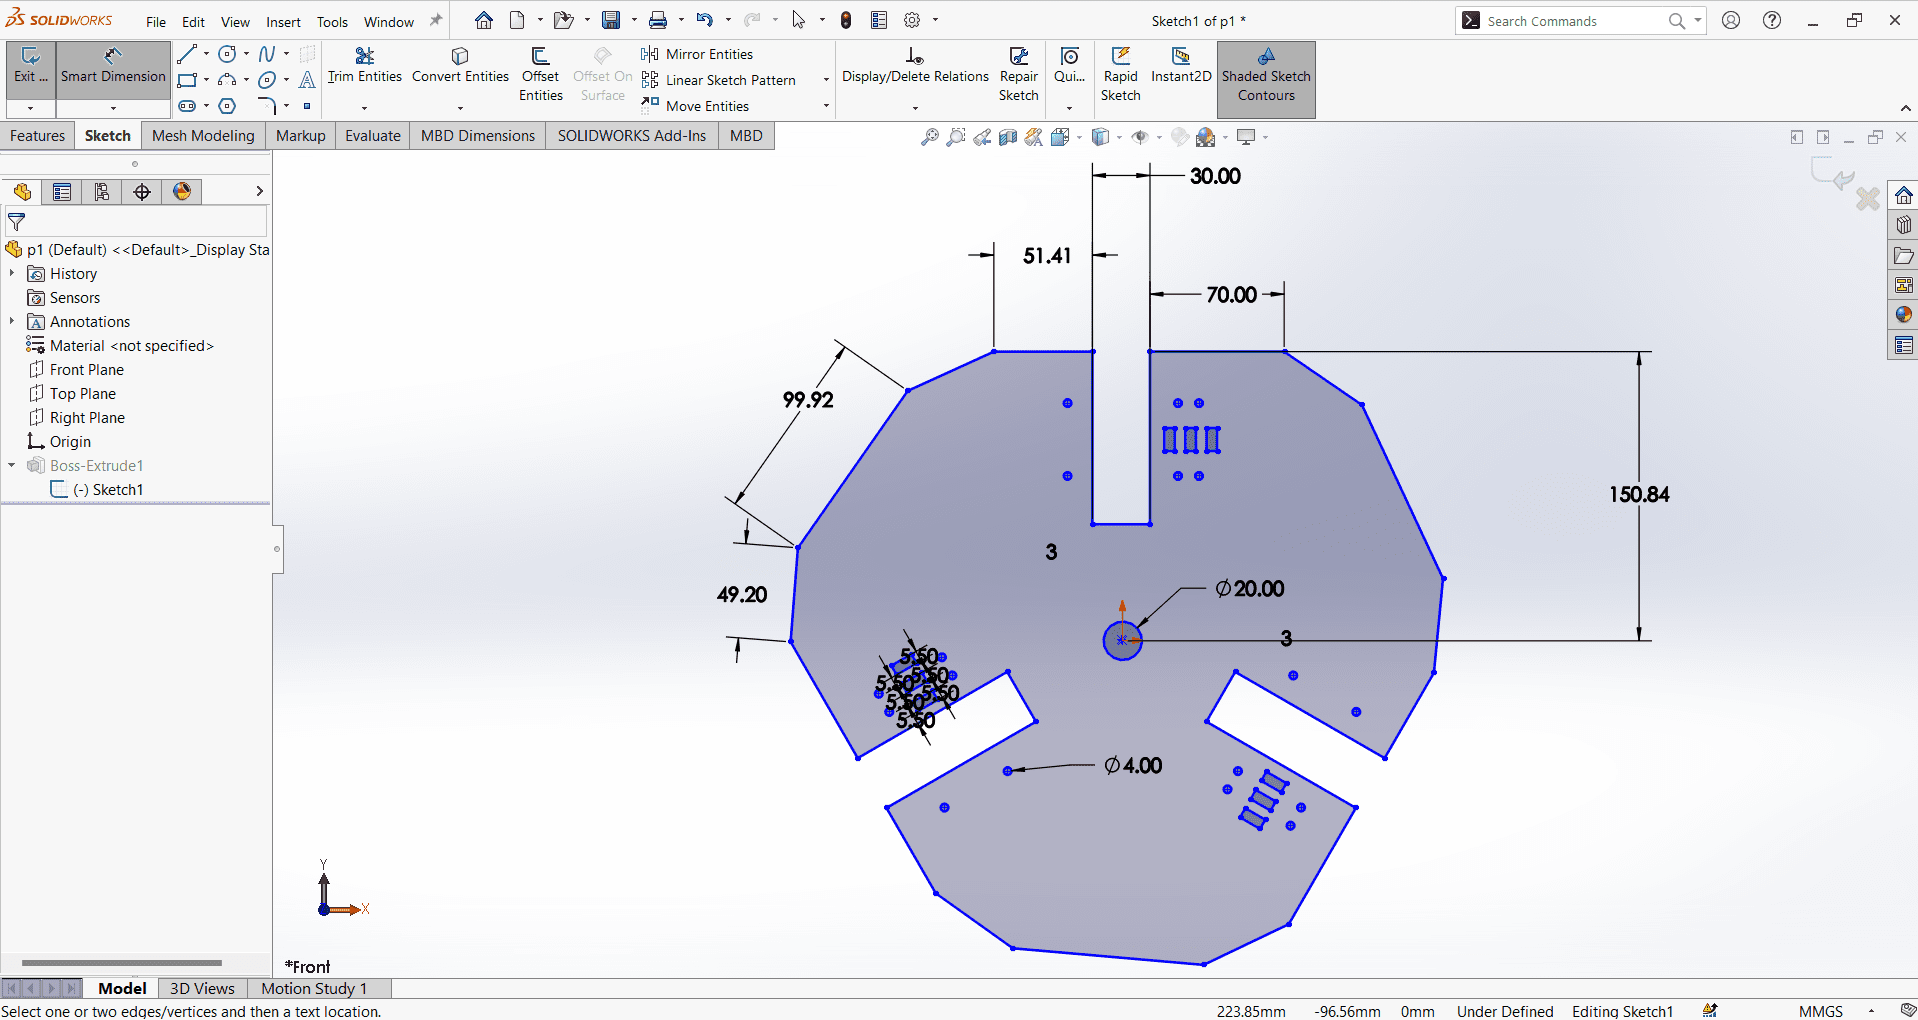
Task: Click Zoom to Fit in view toolbar
Action: [930, 137]
